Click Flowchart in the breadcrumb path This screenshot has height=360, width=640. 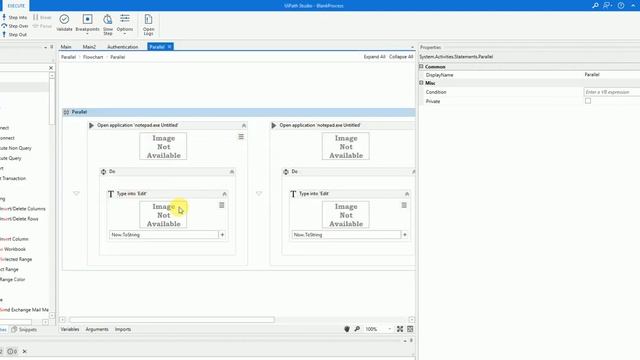tap(93, 57)
